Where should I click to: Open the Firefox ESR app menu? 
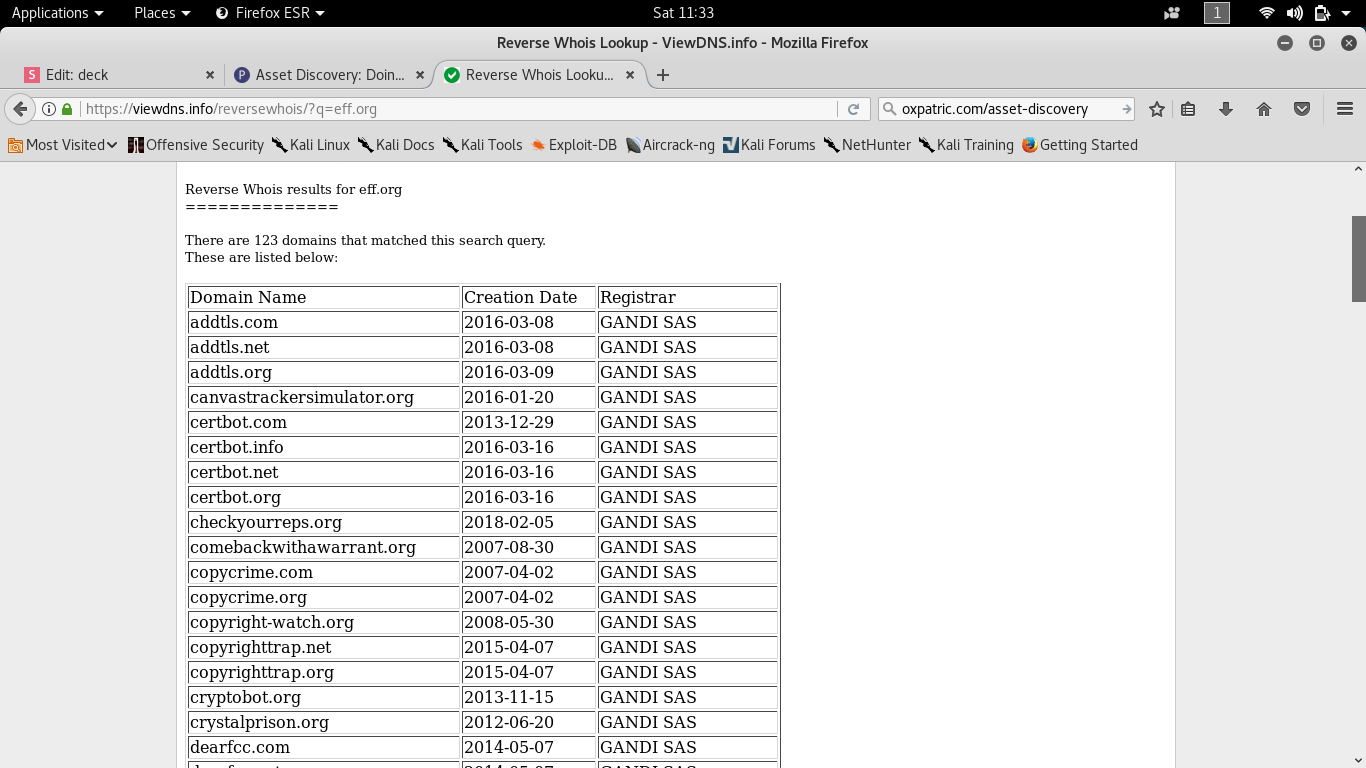[x=270, y=13]
